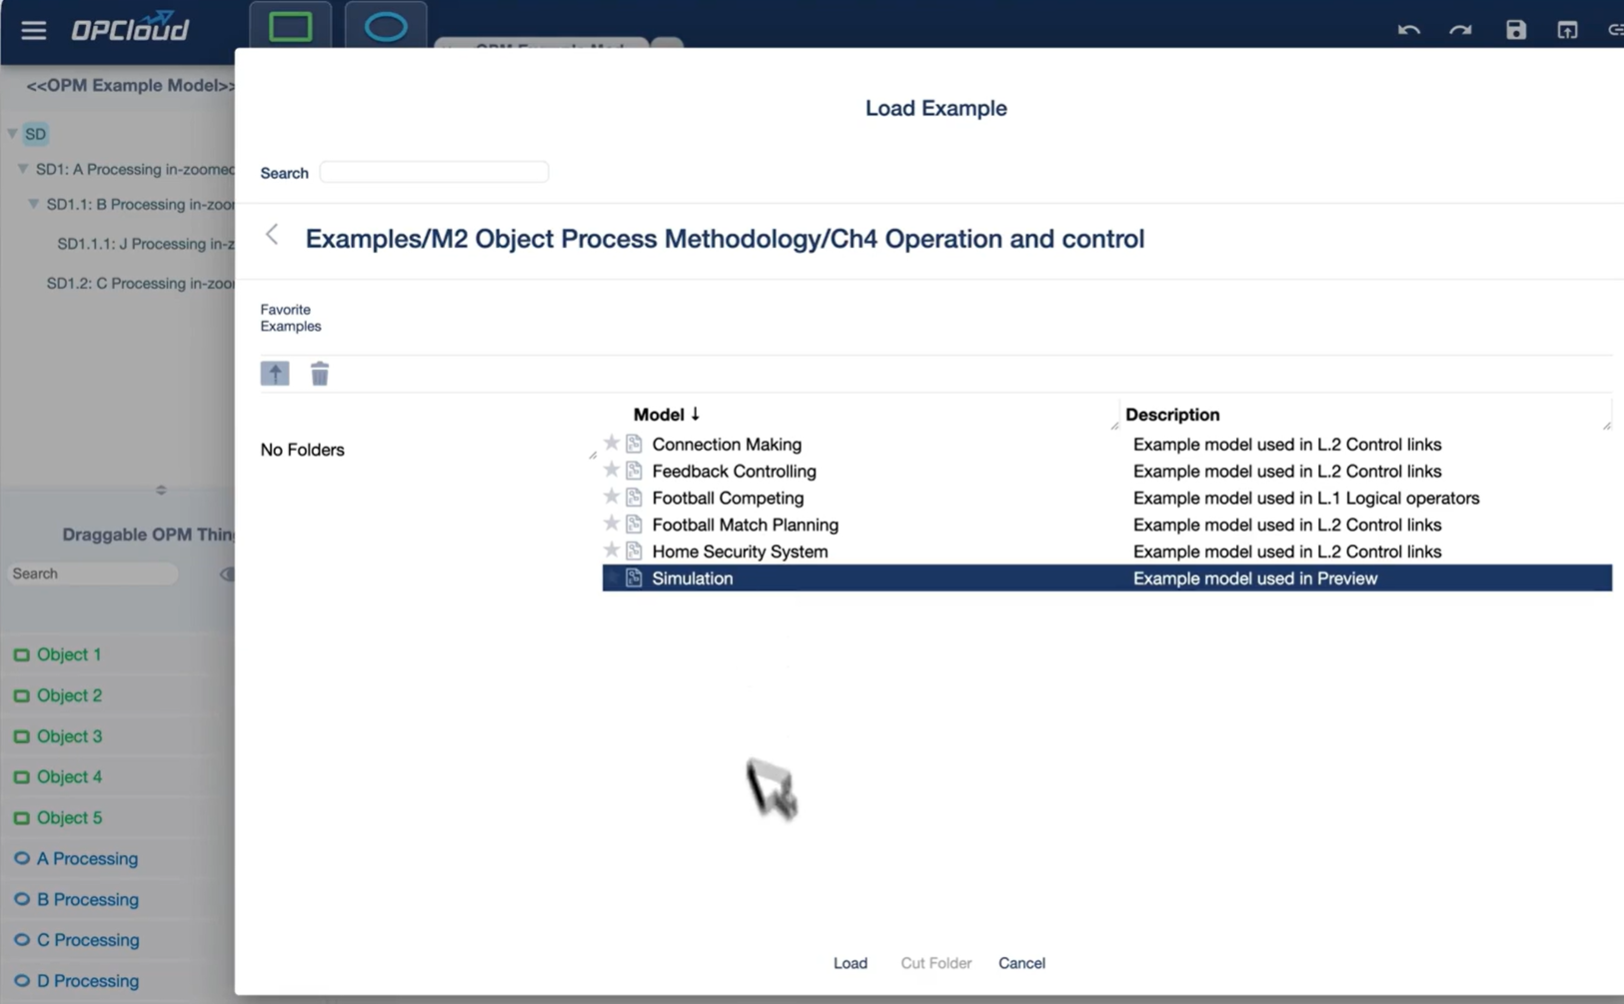Select the Football Competing model row
The height and width of the screenshot is (1004, 1624).
(727, 498)
